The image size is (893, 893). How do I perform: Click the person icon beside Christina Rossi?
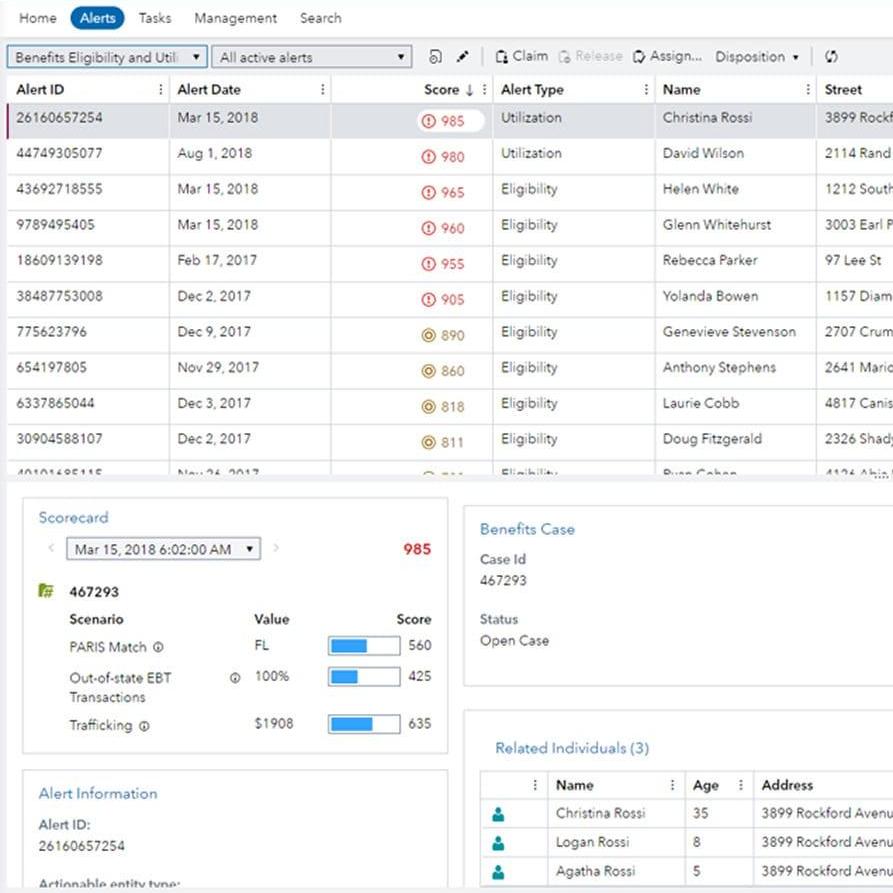click(x=496, y=813)
